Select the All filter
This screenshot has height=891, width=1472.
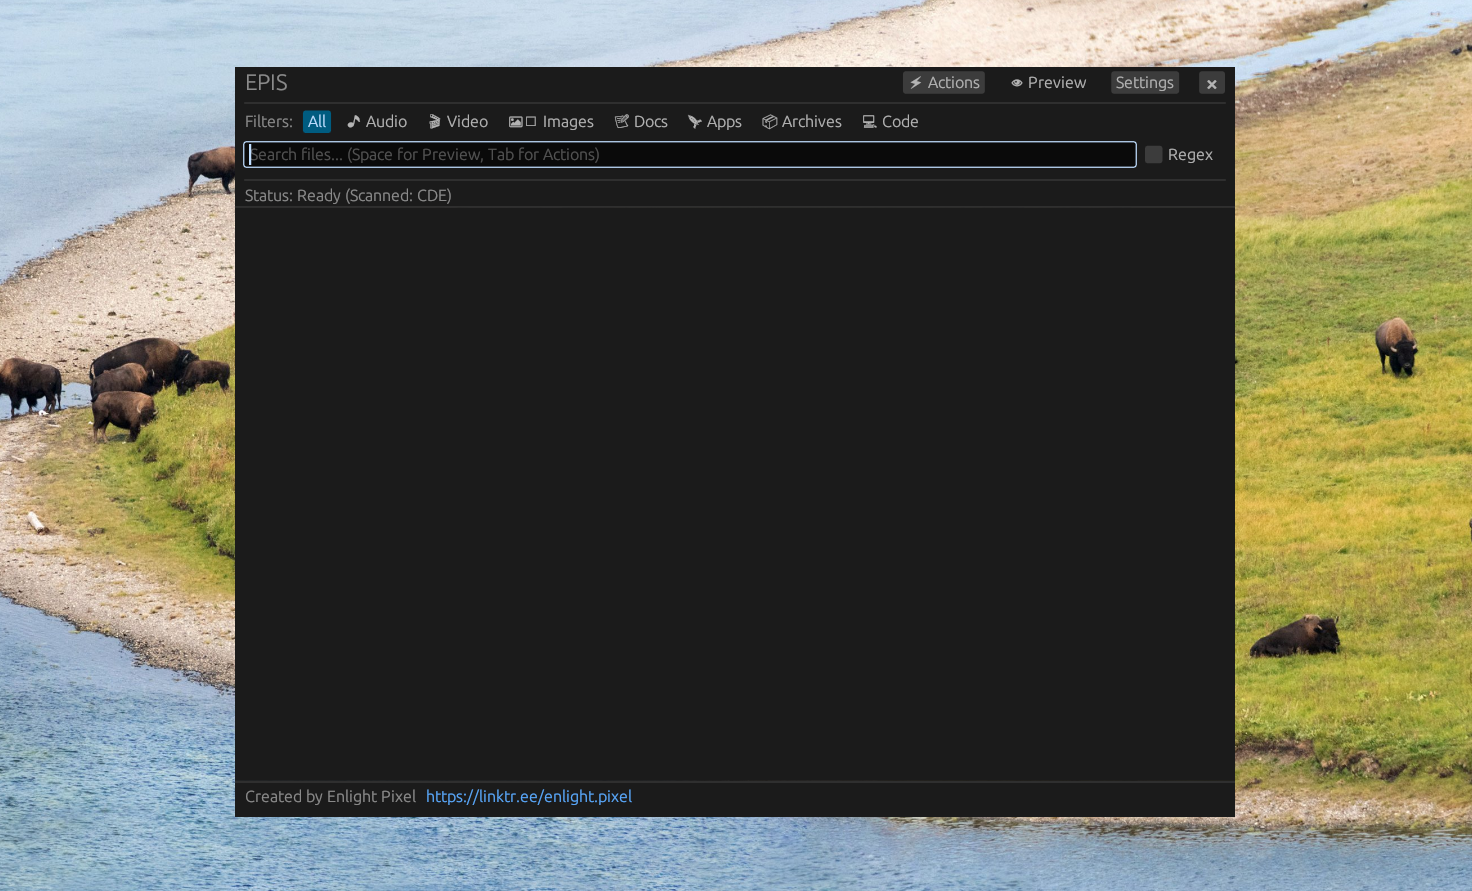[x=317, y=122]
